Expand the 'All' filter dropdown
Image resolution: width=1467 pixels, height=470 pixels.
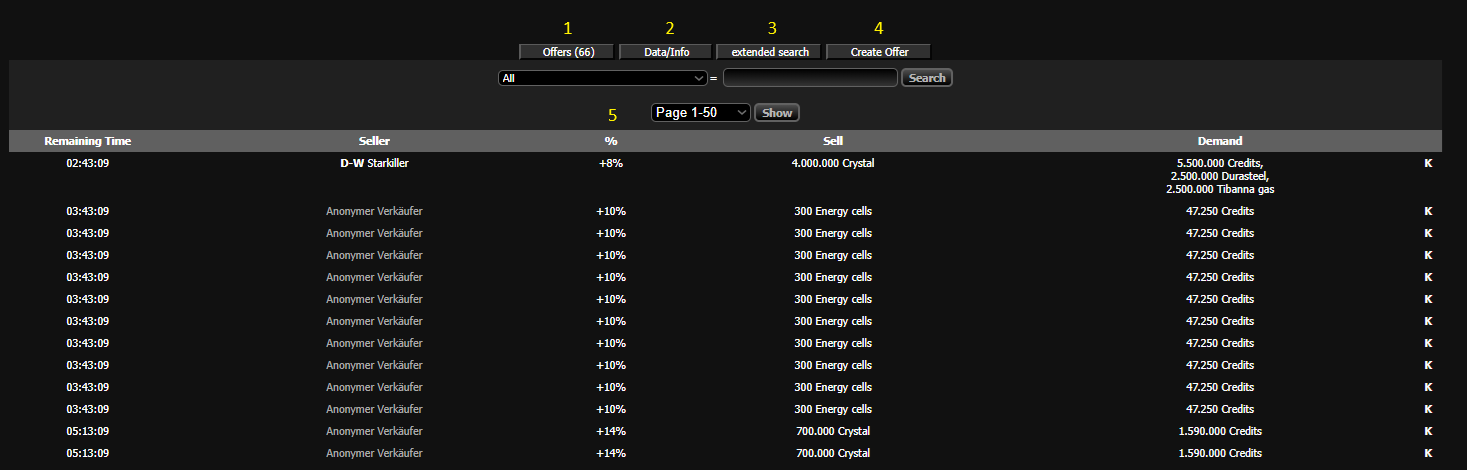(x=603, y=78)
